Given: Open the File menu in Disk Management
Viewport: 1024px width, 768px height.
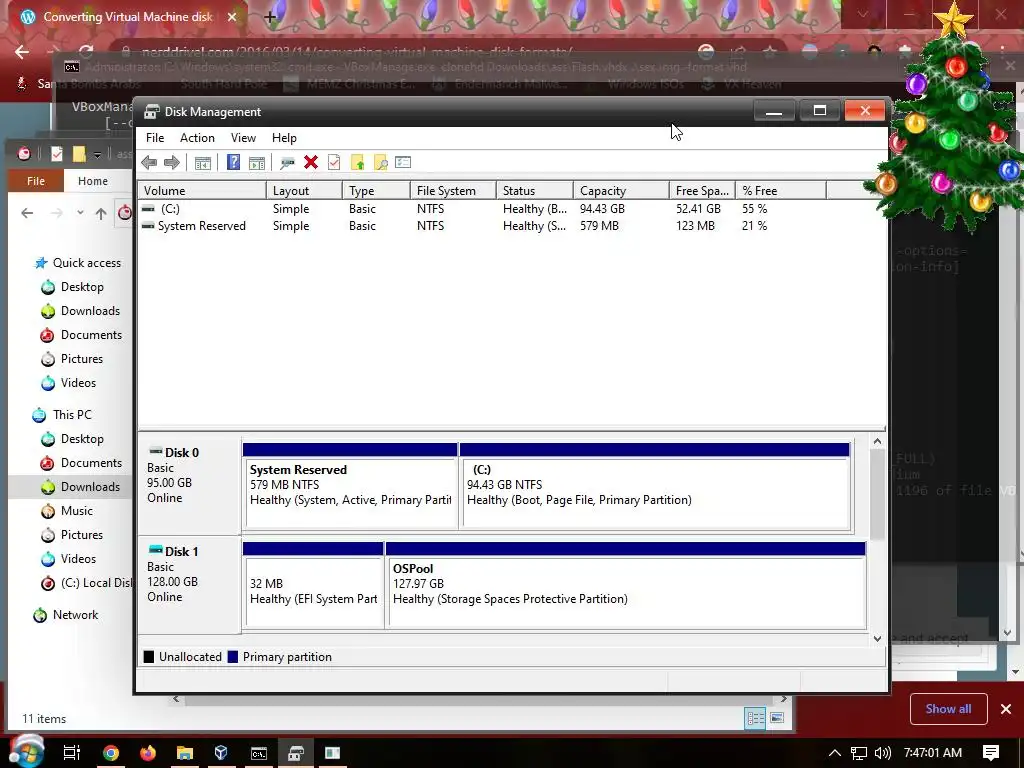Looking at the screenshot, I should [x=155, y=138].
